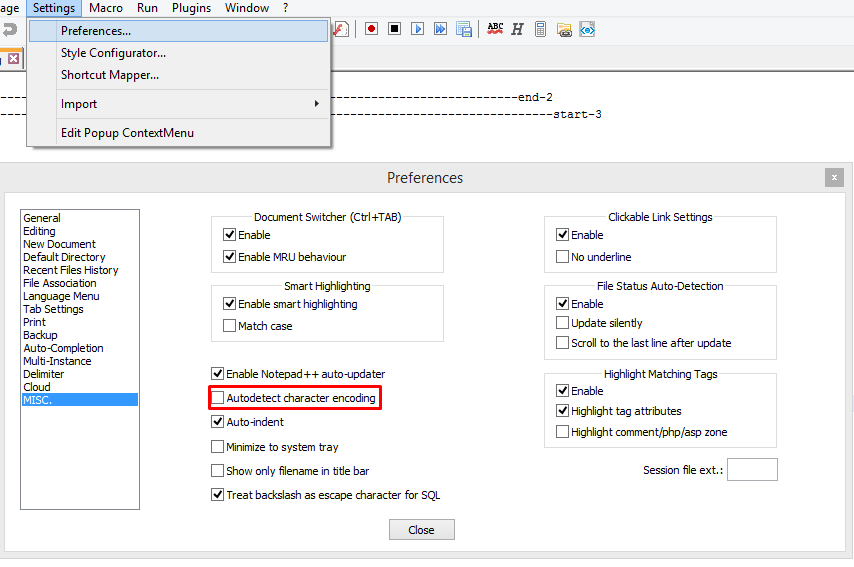The height and width of the screenshot is (567, 854).
Task: Choose Edit Popup ContextMenu entry
Action: point(179,133)
